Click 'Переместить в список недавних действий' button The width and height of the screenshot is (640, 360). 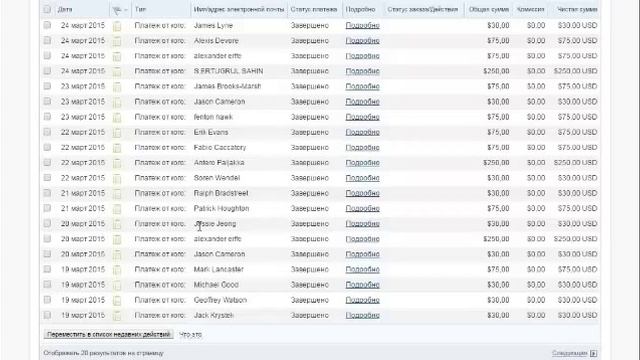coord(108,334)
